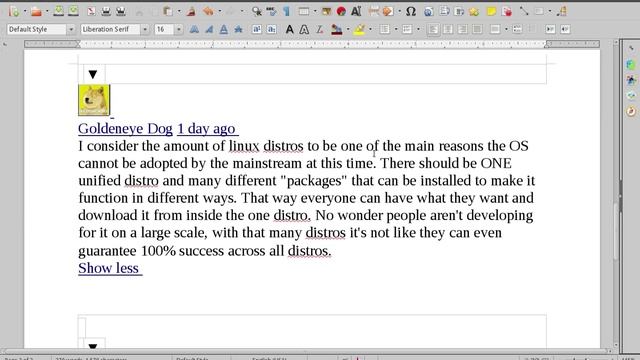Undo the last action
The image size is (640, 360).
pyautogui.click(x=209, y=11)
